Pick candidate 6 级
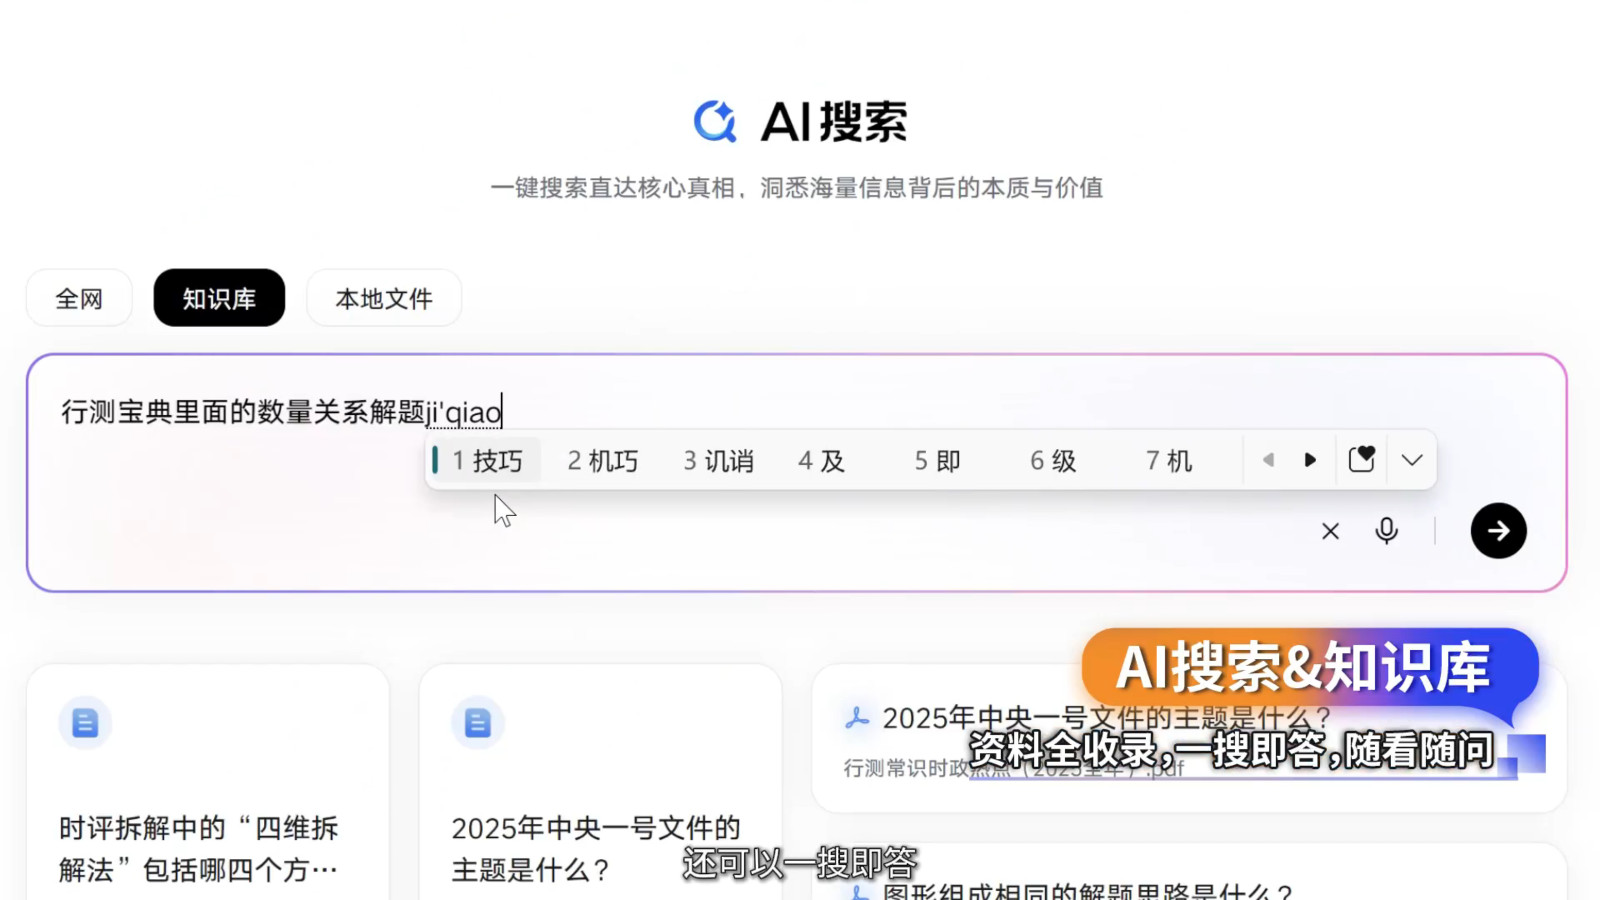 click(x=1053, y=461)
